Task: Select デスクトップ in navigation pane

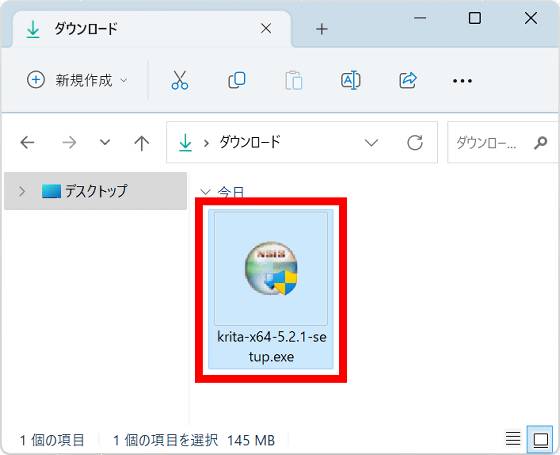Action: pos(95,191)
